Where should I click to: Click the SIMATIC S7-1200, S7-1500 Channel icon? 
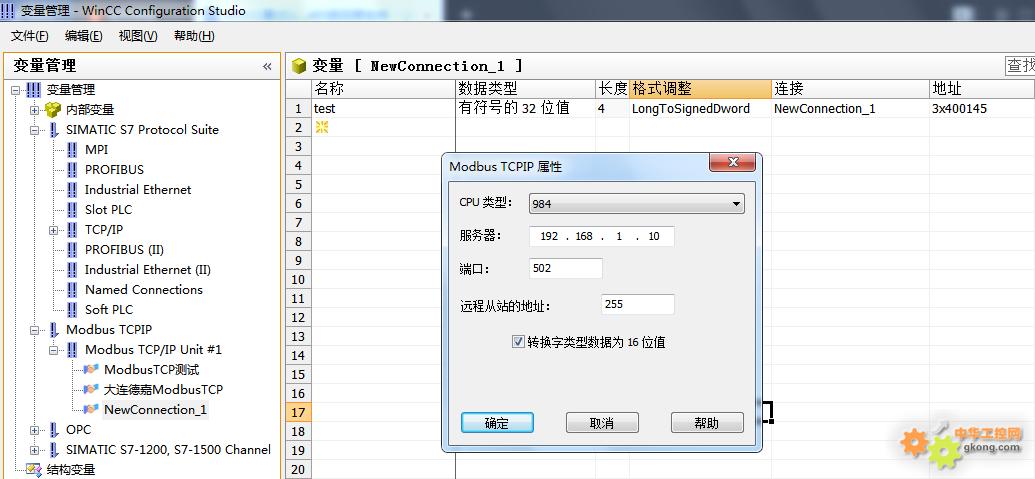click(x=53, y=450)
